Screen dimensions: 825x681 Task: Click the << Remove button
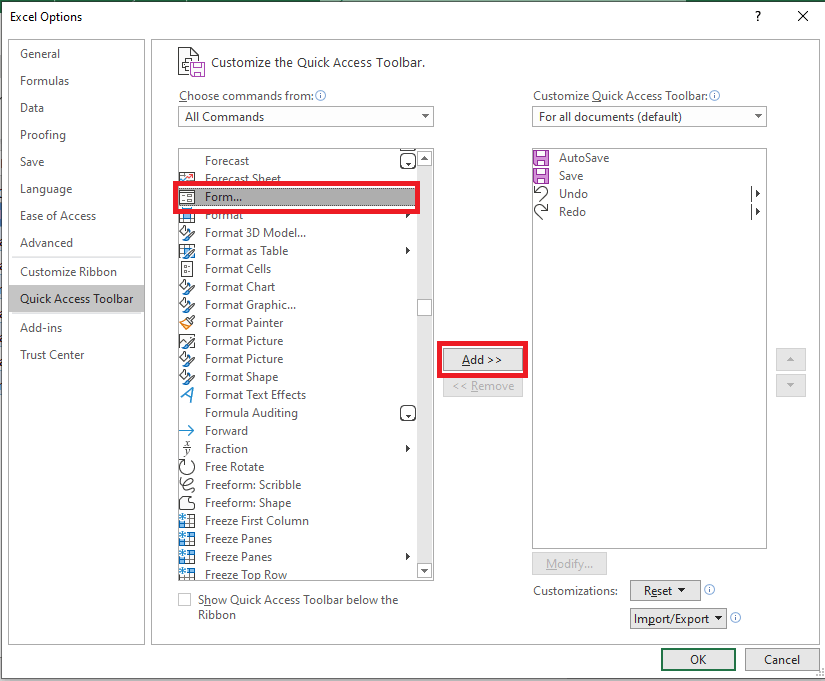(x=482, y=386)
